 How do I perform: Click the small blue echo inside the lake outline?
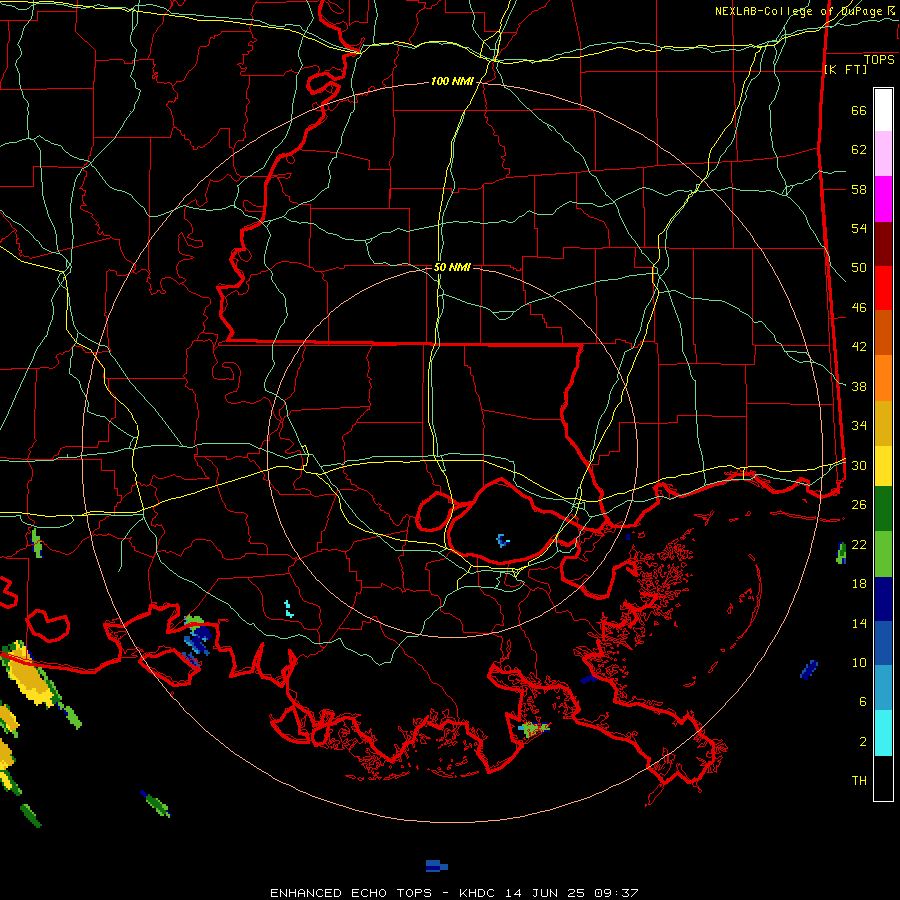coord(503,540)
